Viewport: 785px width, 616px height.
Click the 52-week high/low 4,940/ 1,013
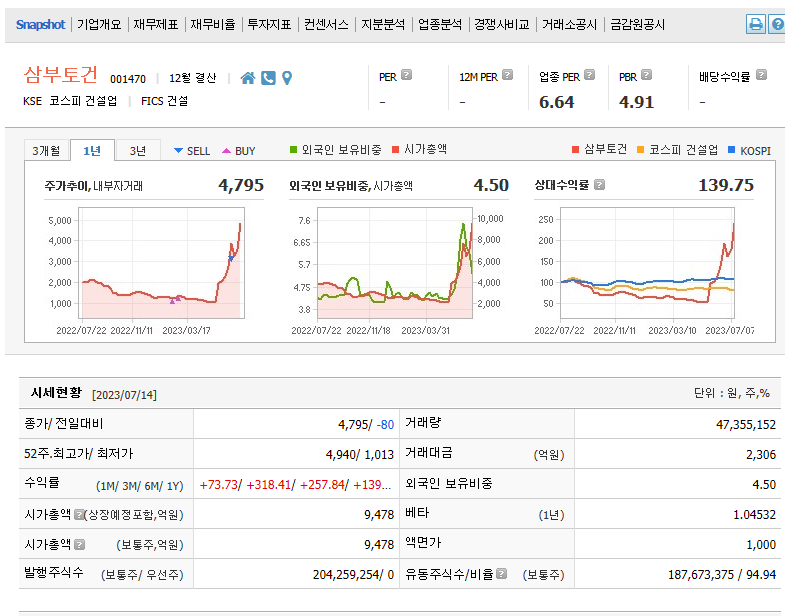[359, 455]
